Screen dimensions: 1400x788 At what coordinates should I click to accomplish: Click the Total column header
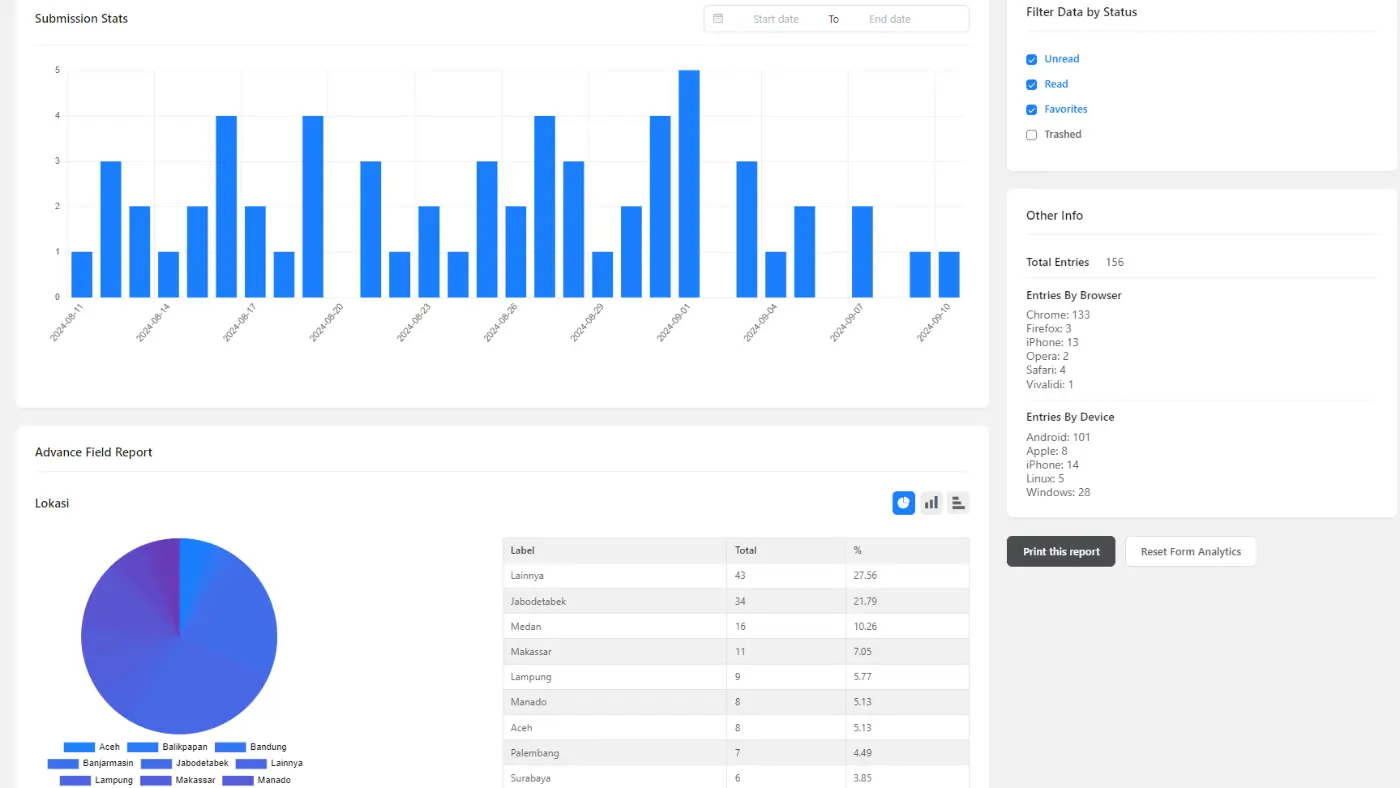coord(746,550)
